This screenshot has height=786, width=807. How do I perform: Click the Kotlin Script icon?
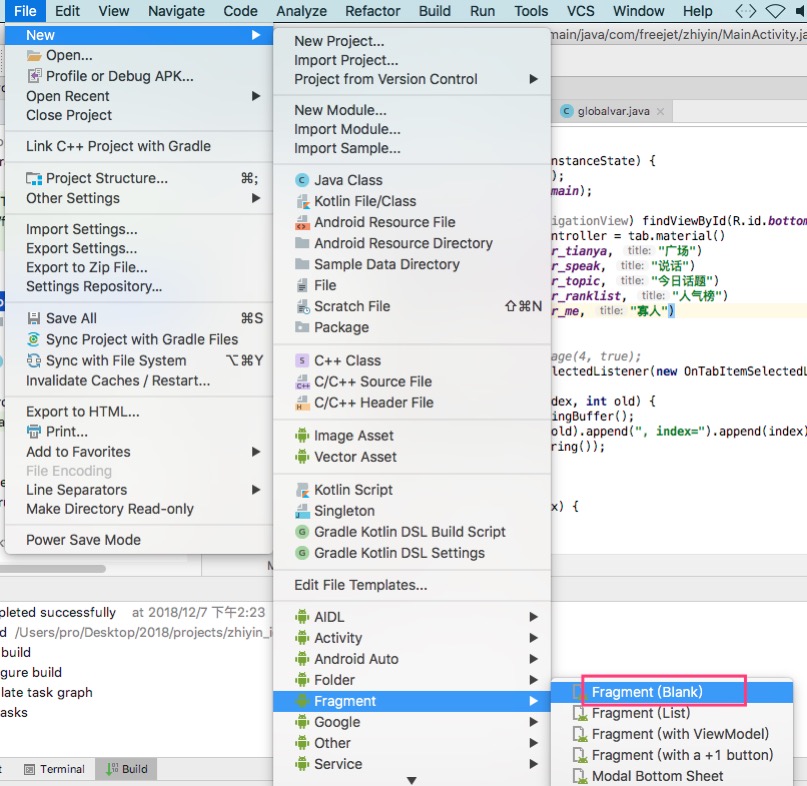coord(302,490)
